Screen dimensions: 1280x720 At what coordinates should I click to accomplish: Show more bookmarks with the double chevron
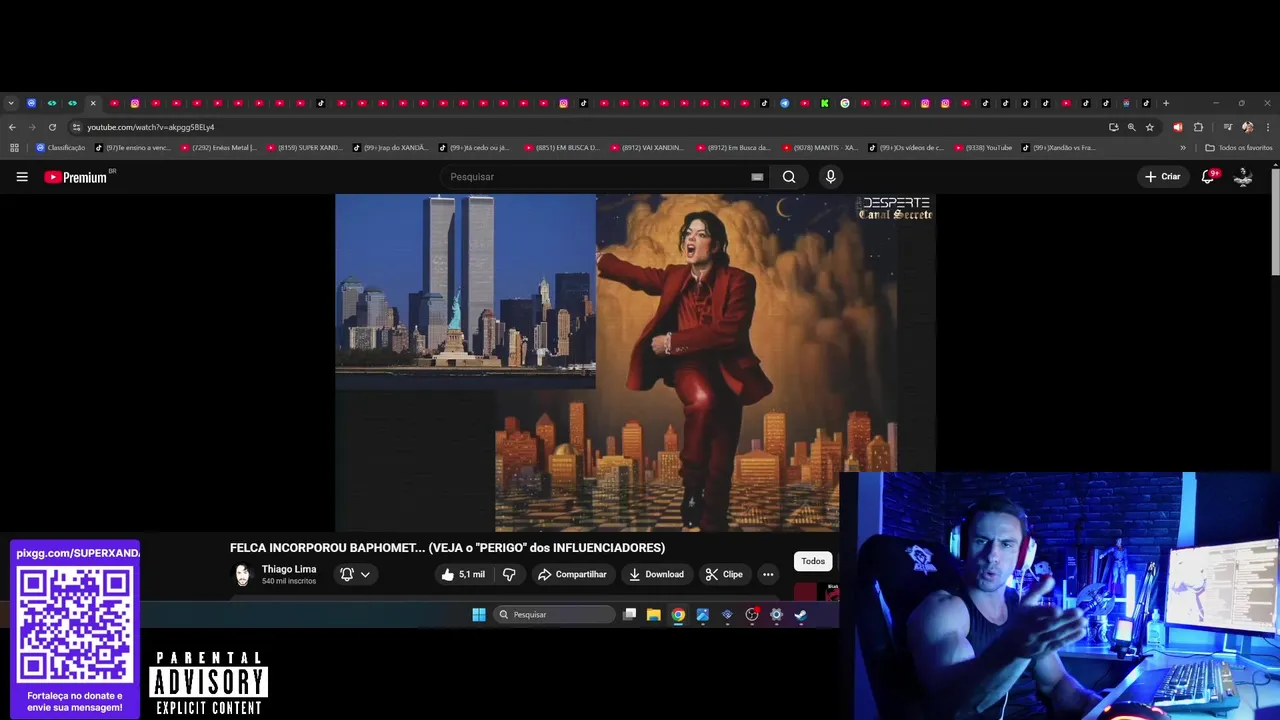(x=1183, y=148)
